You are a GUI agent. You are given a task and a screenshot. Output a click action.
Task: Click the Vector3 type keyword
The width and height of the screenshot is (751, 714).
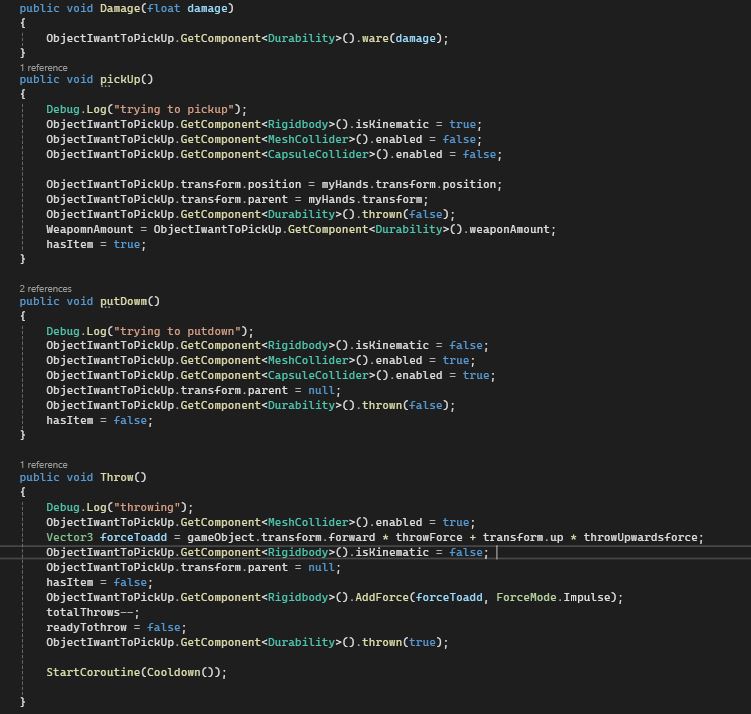(x=69, y=537)
